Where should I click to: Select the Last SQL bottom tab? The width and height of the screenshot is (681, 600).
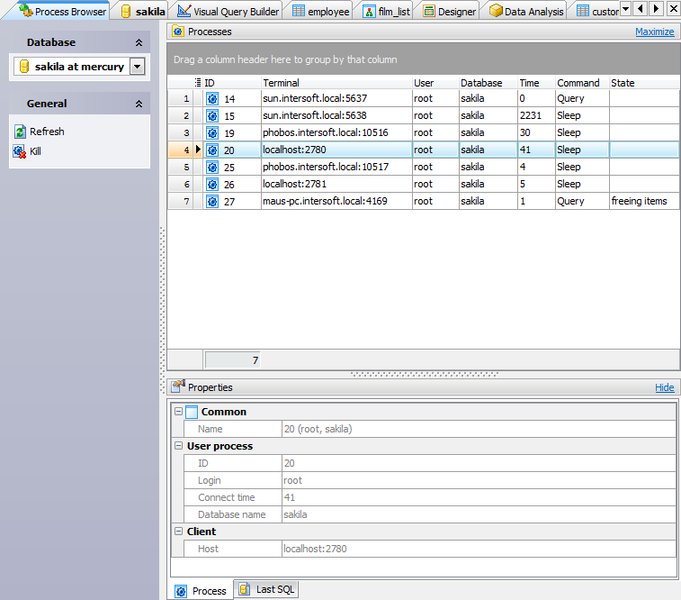pos(267,589)
